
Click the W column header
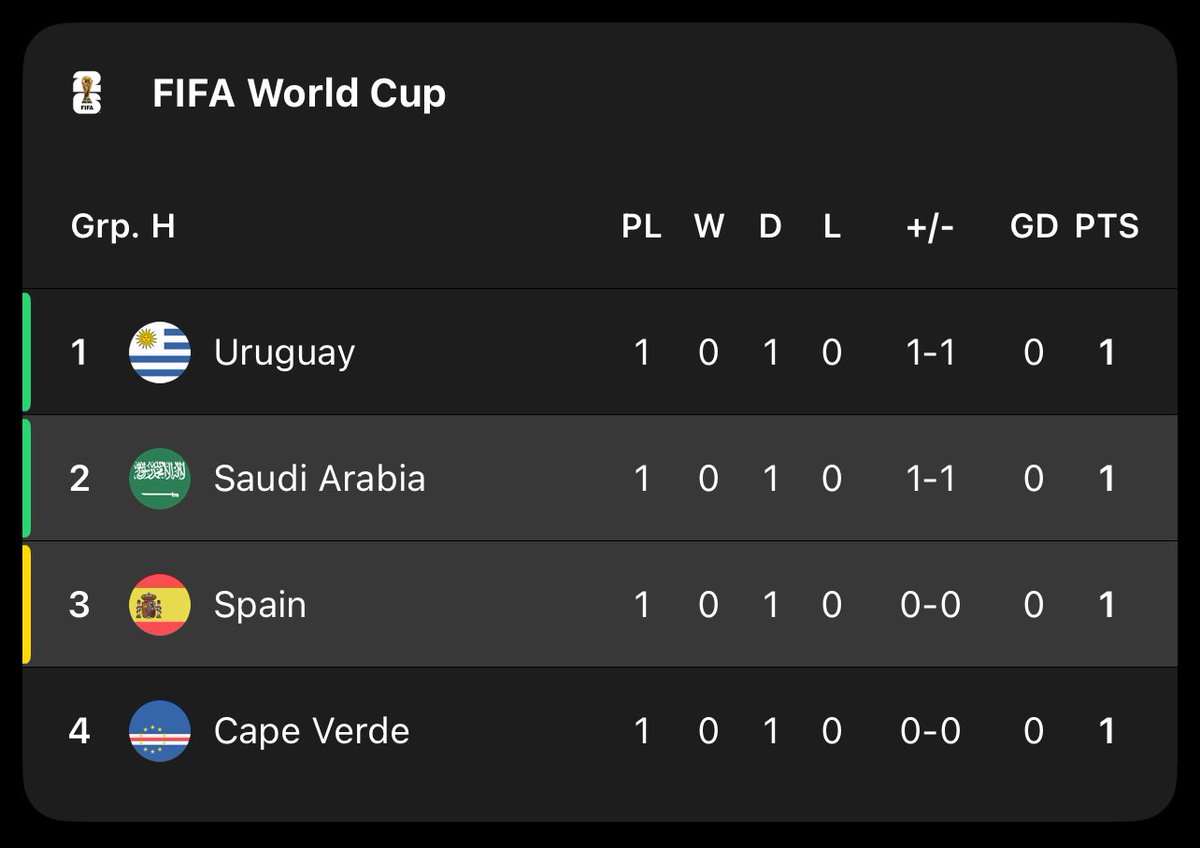709,226
